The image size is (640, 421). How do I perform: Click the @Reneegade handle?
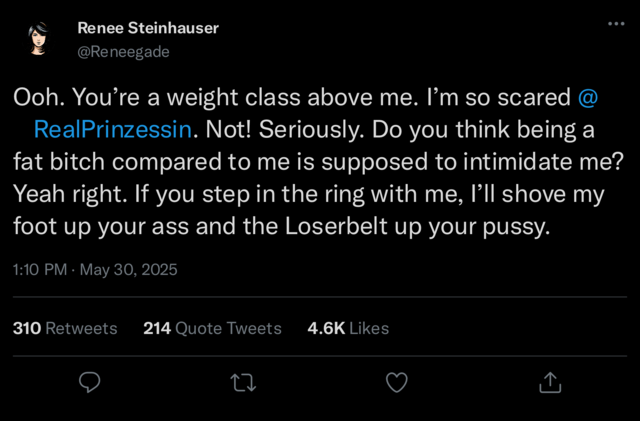(x=123, y=51)
